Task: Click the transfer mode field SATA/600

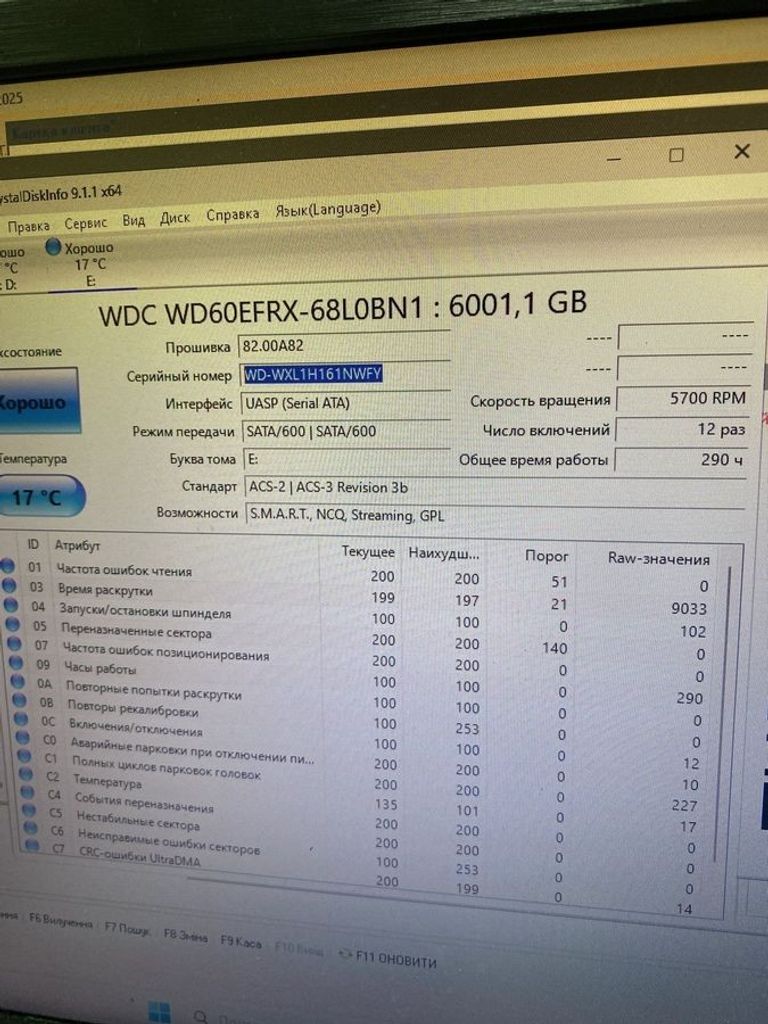Action: tap(347, 431)
